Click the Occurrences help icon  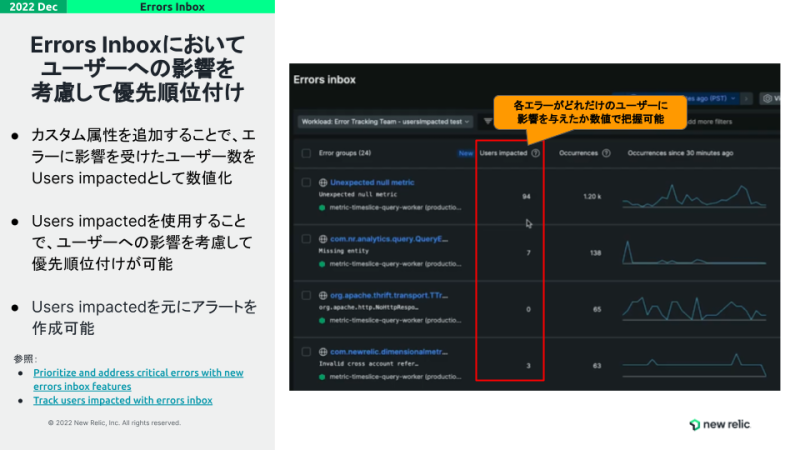tap(606, 153)
